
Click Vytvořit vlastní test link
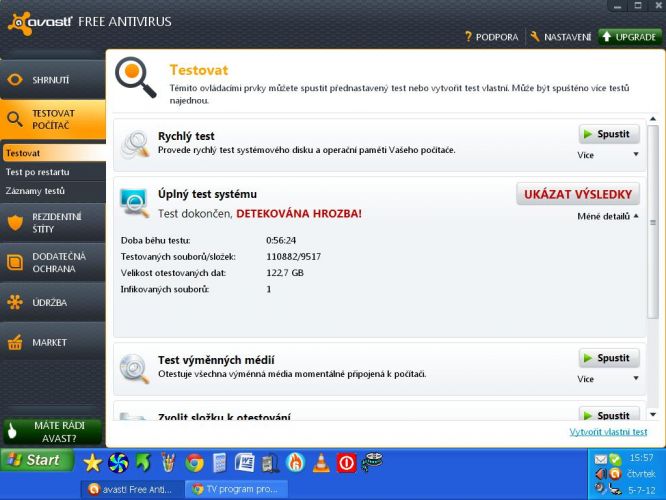pyautogui.click(x=608, y=432)
